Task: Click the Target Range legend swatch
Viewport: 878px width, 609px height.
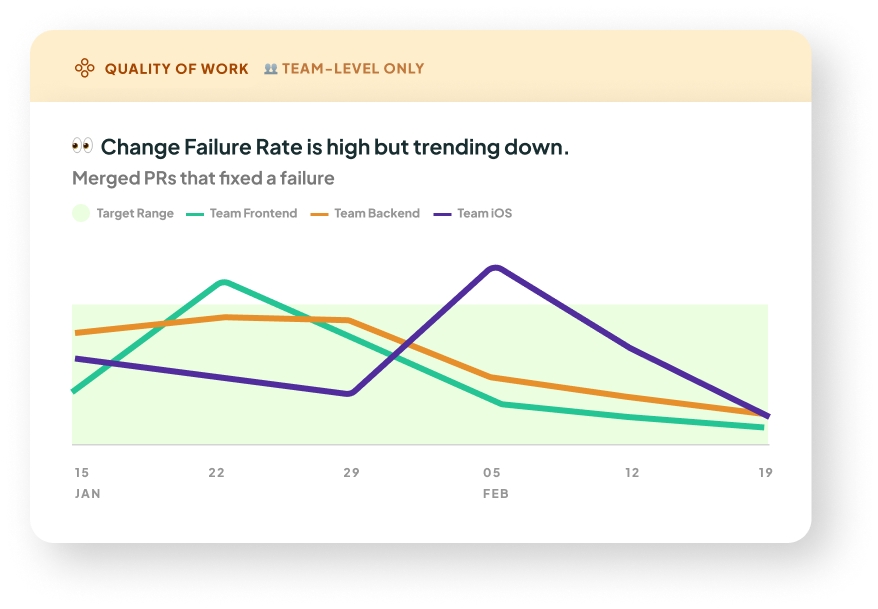Action: tap(81, 213)
